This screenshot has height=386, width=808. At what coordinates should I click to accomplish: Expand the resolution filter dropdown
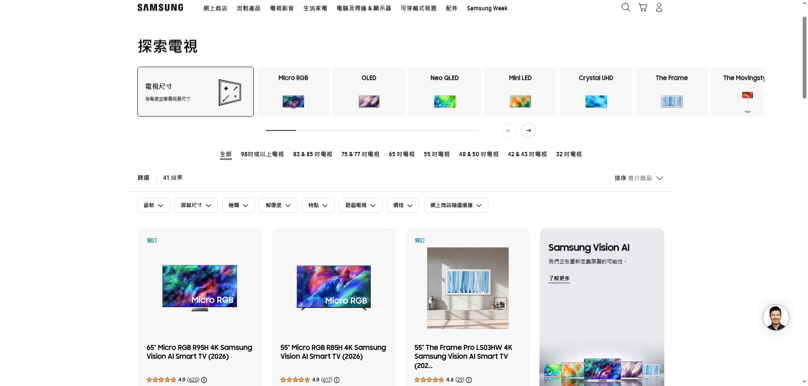pyautogui.click(x=278, y=205)
